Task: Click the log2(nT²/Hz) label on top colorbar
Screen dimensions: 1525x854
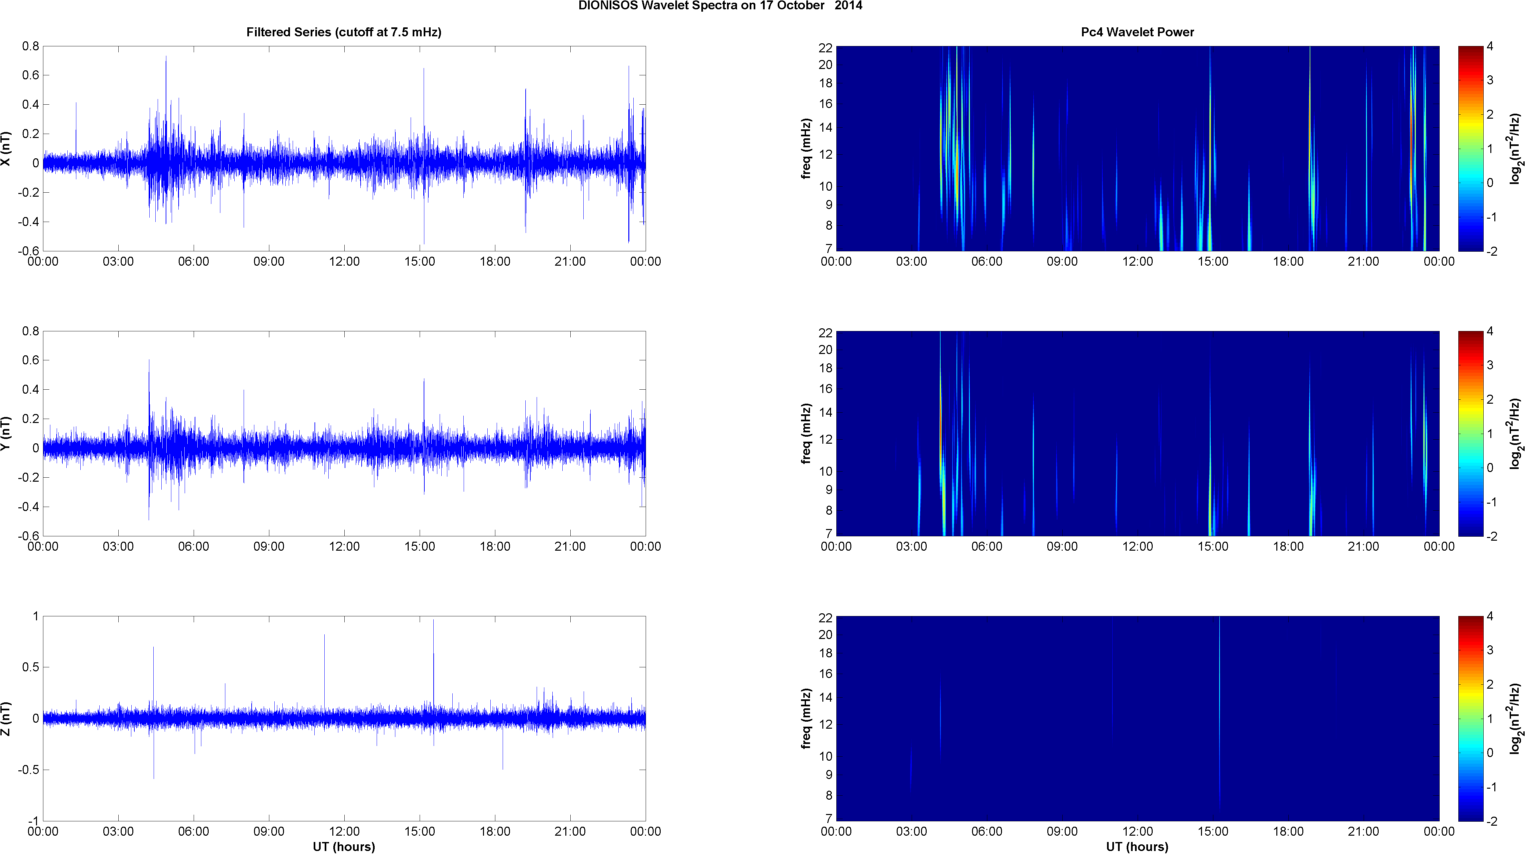Action: [1516, 149]
